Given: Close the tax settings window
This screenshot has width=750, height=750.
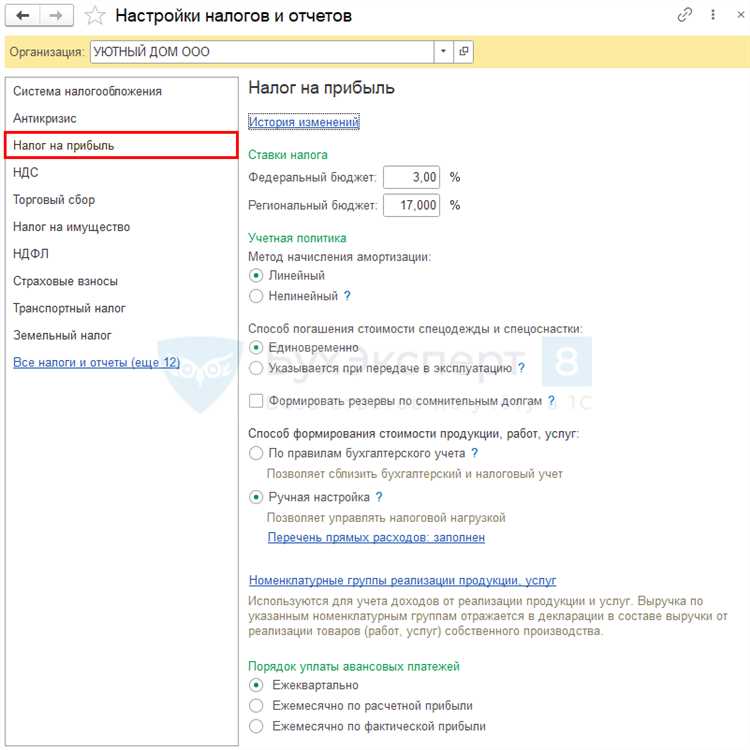Looking at the screenshot, I should (x=740, y=15).
